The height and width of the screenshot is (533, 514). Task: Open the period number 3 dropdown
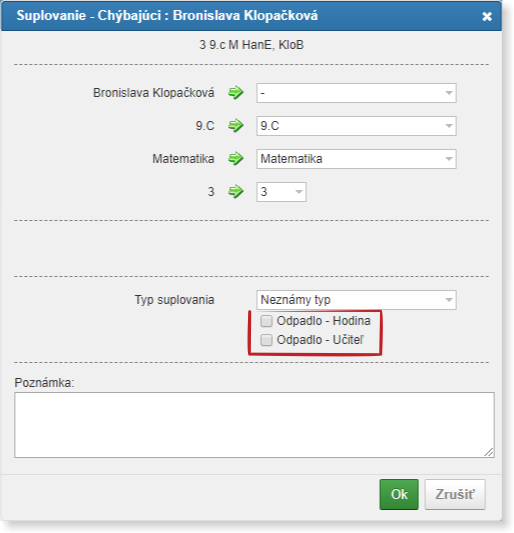(281, 192)
